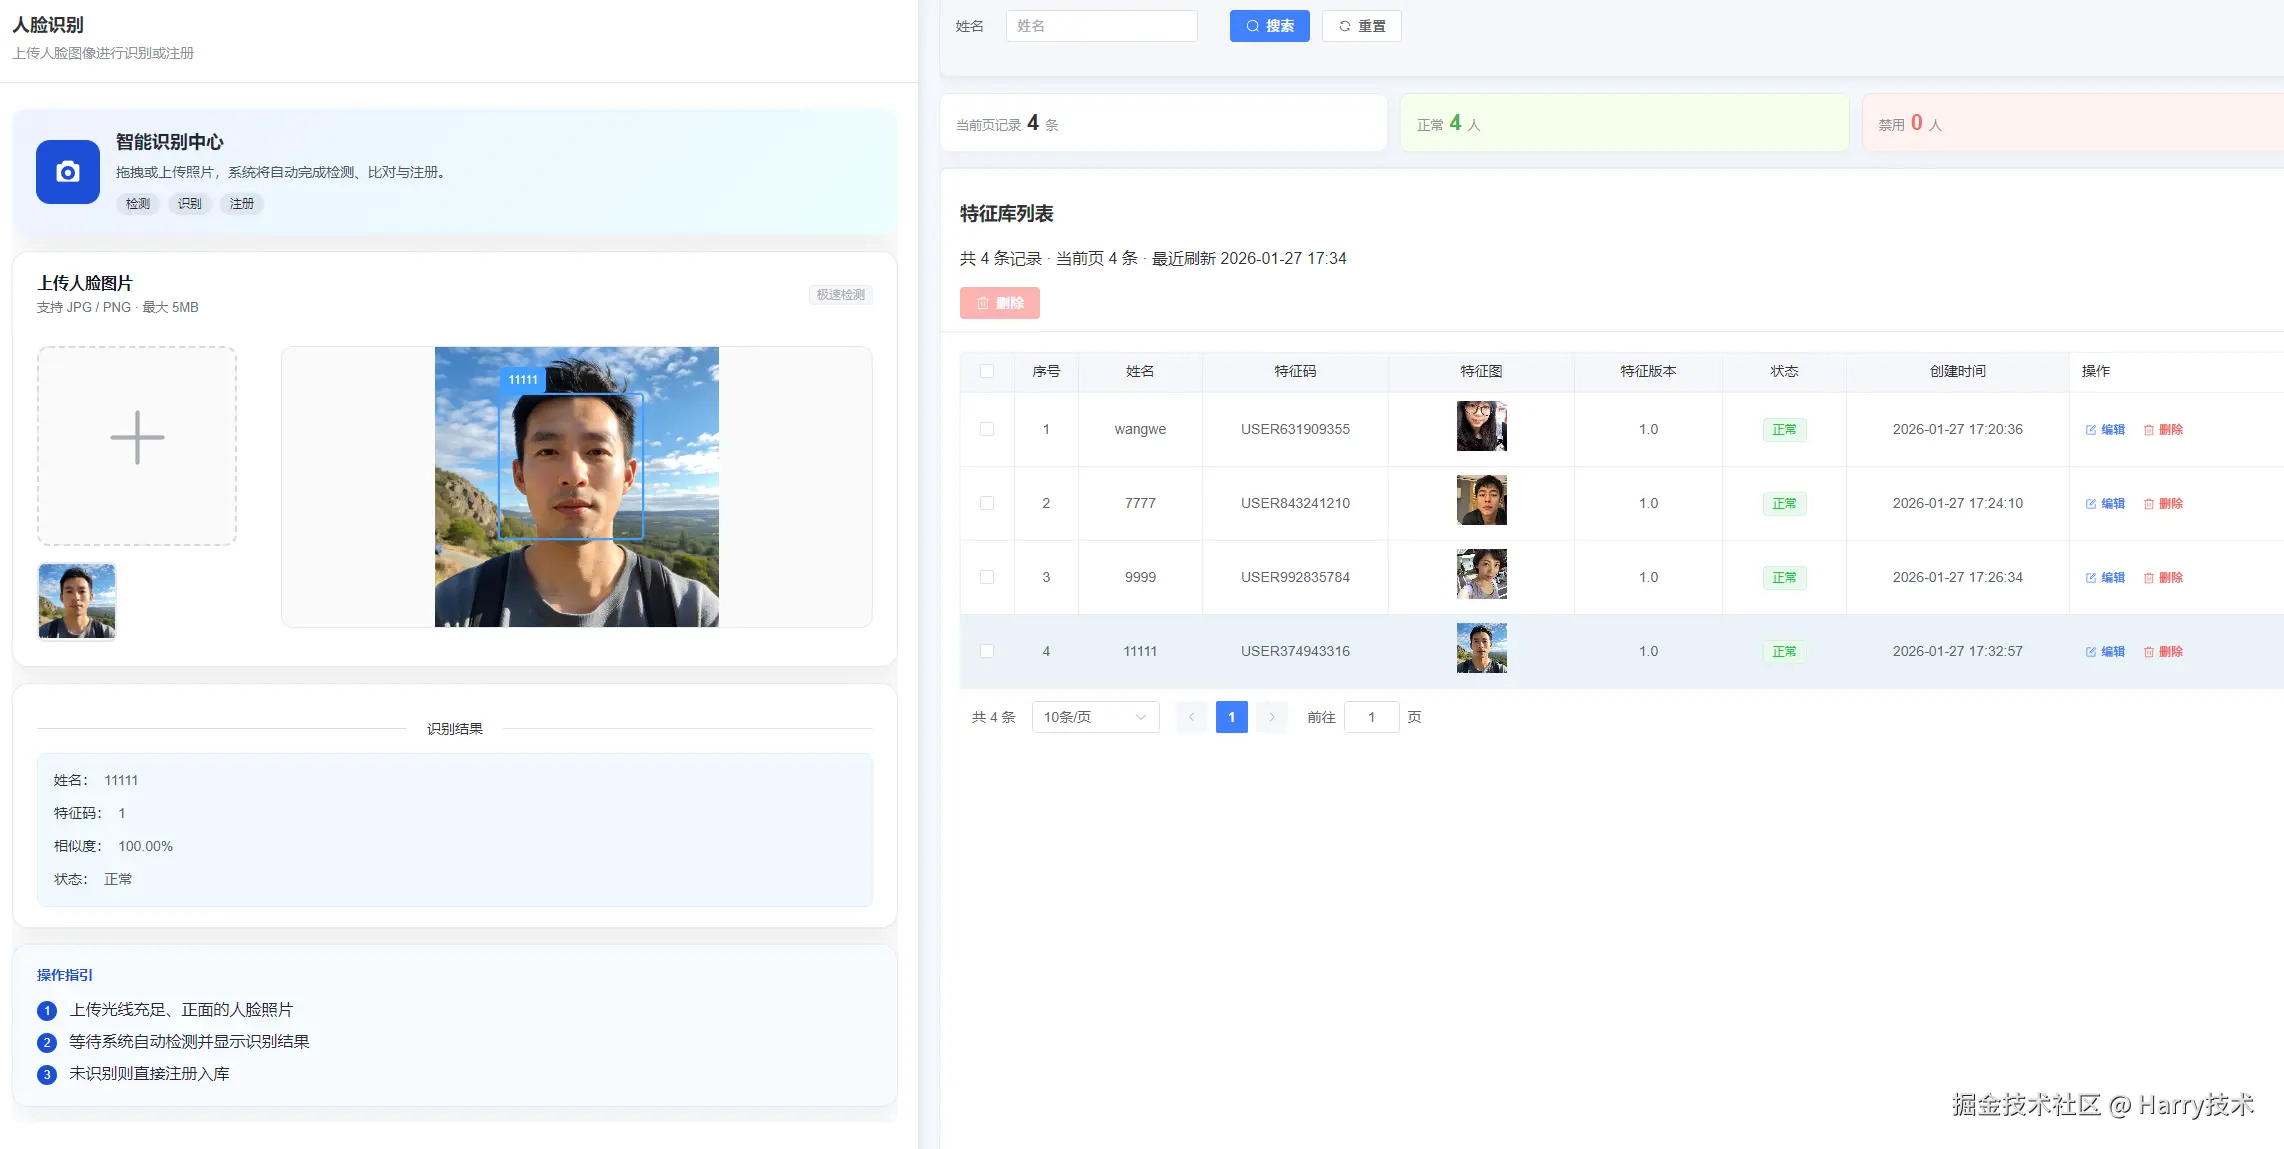Open the 7777 feature image thumbnail
The height and width of the screenshot is (1149, 2284).
[x=1481, y=500]
